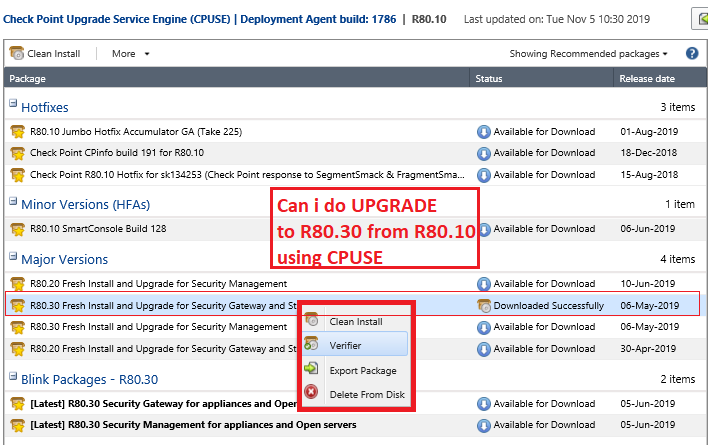The height and width of the screenshot is (445, 708).
Task: Click the 30-Apr-2019 release date cell
Action: [648, 349]
